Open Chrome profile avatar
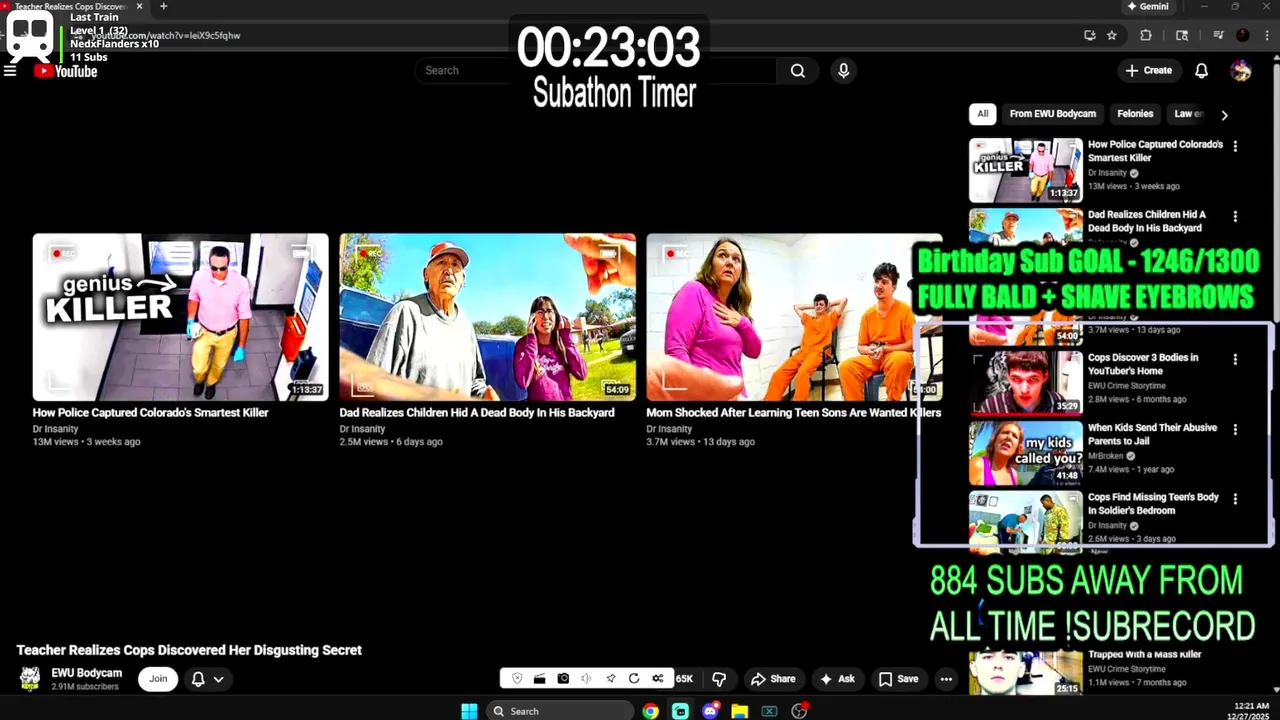The width and height of the screenshot is (1280, 720). tap(1242, 35)
